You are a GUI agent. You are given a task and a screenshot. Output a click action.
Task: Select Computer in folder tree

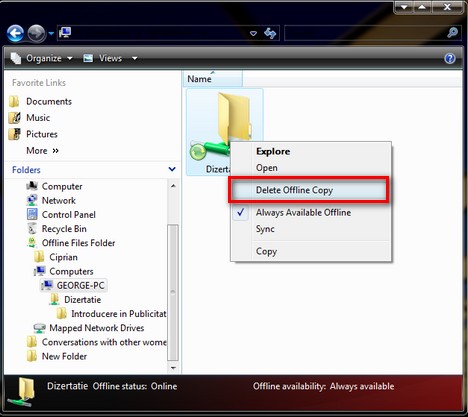(x=62, y=186)
